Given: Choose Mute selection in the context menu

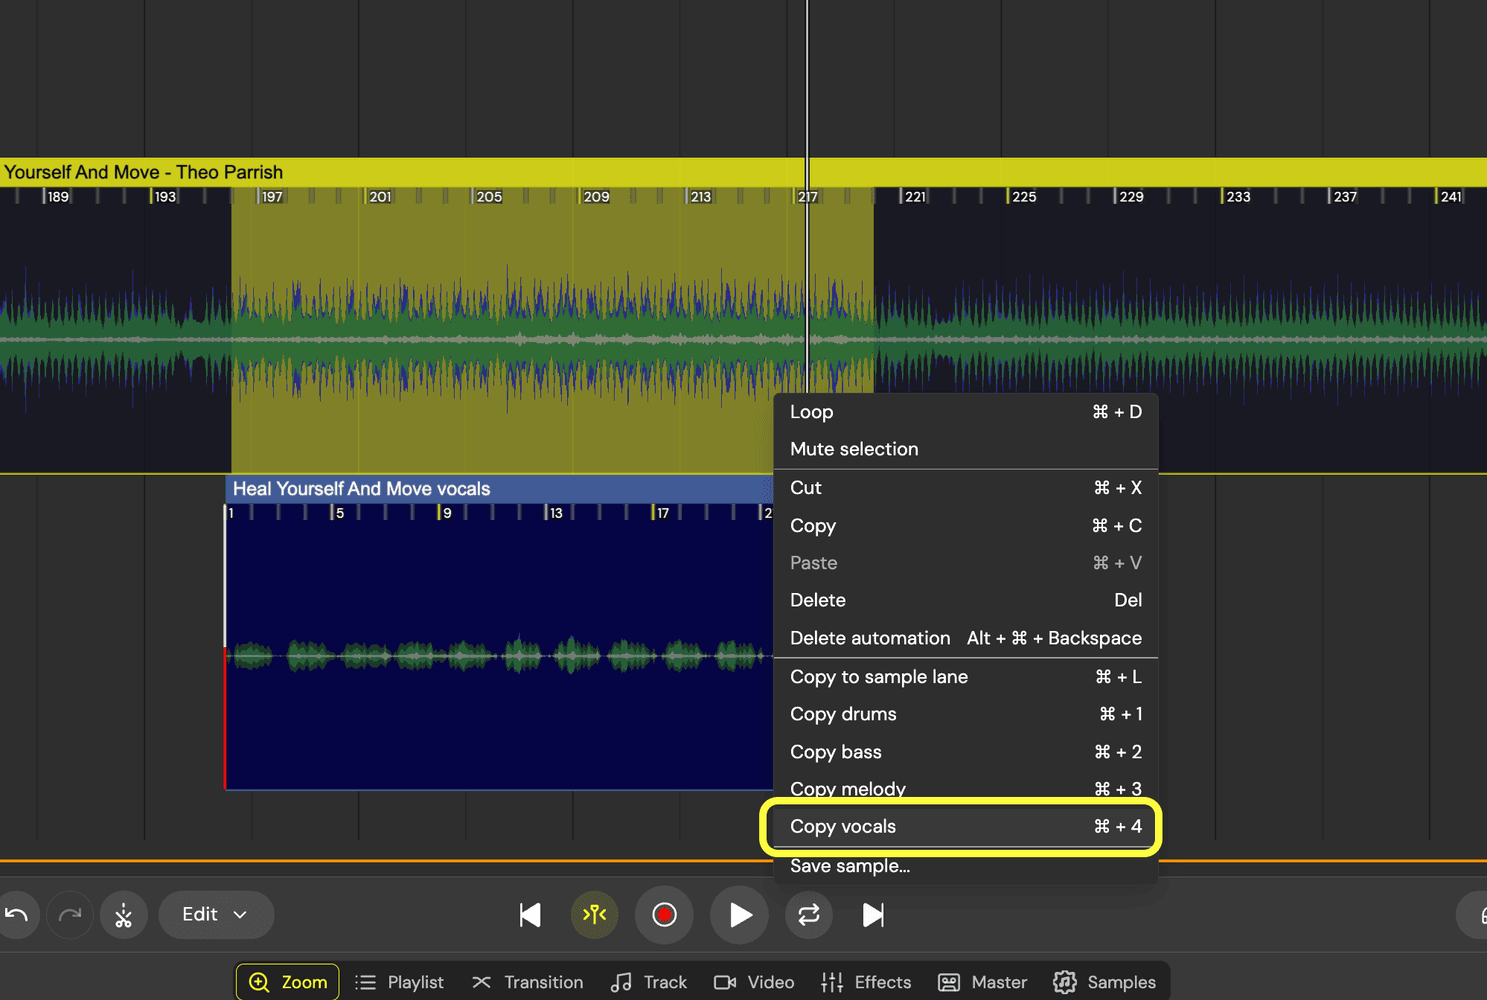Looking at the screenshot, I should click(853, 449).
